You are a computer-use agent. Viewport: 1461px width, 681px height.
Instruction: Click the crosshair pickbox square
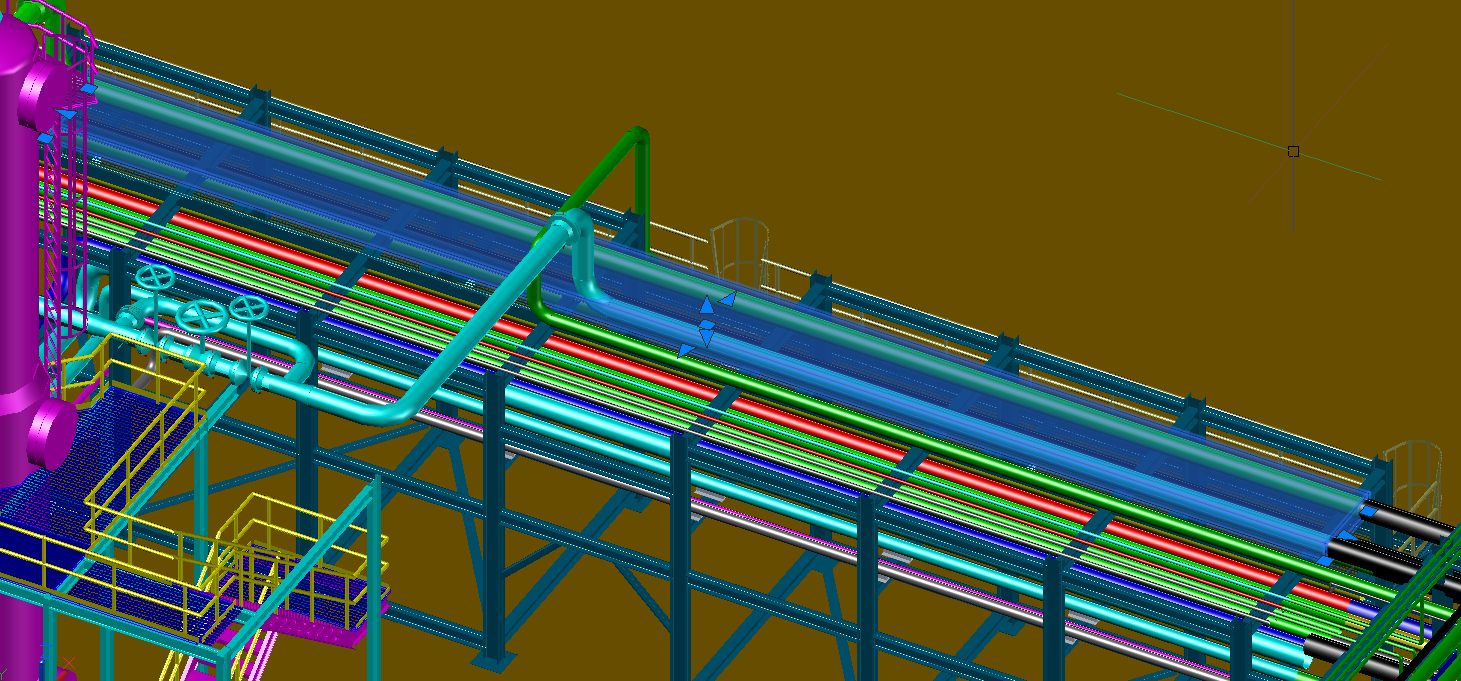[1293, 151]
